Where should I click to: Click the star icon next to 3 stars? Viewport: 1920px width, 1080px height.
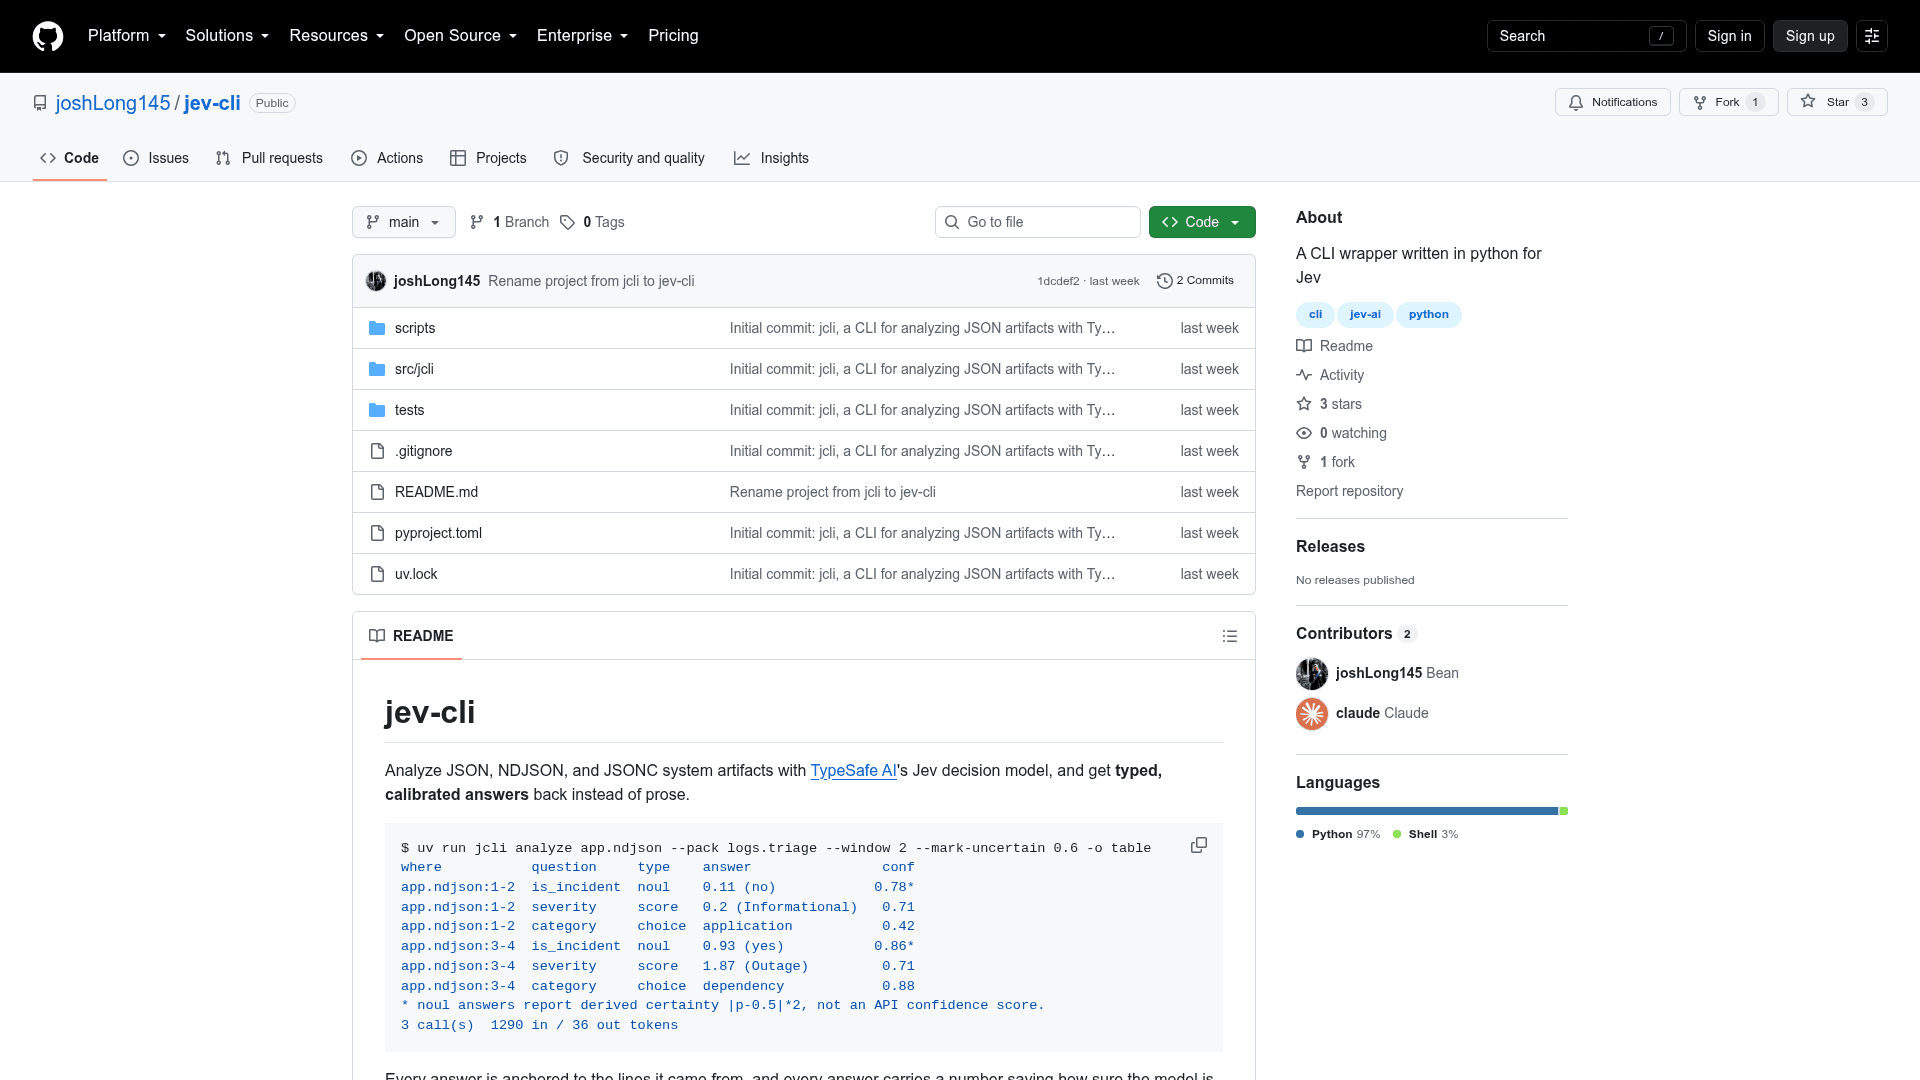(x=1304, y=404)
